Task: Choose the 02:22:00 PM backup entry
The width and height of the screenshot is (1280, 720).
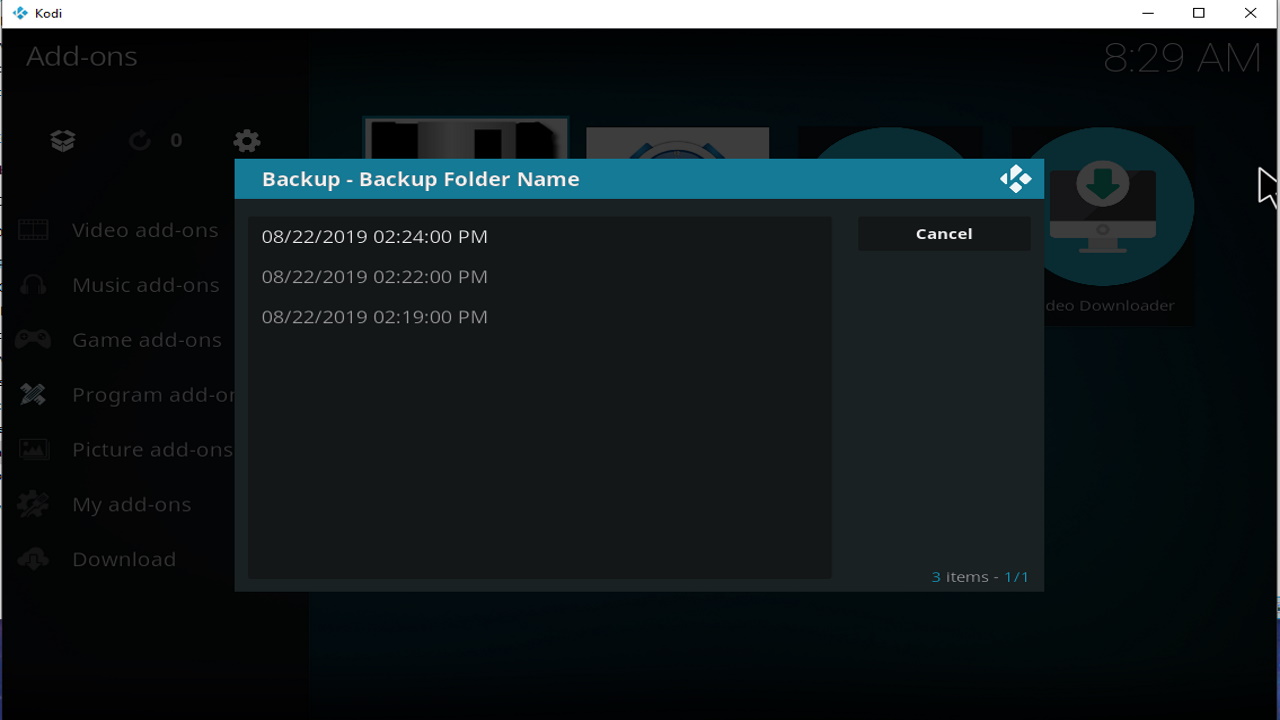Action: (375, 277)
